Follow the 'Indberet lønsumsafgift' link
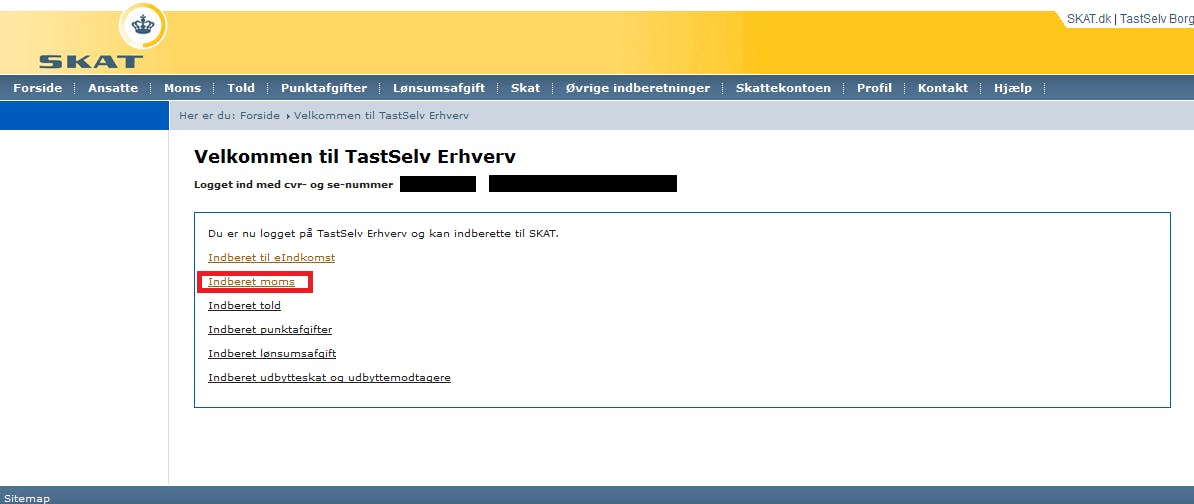This screenshot has width=1194, height=504. [x=272, y=353]
